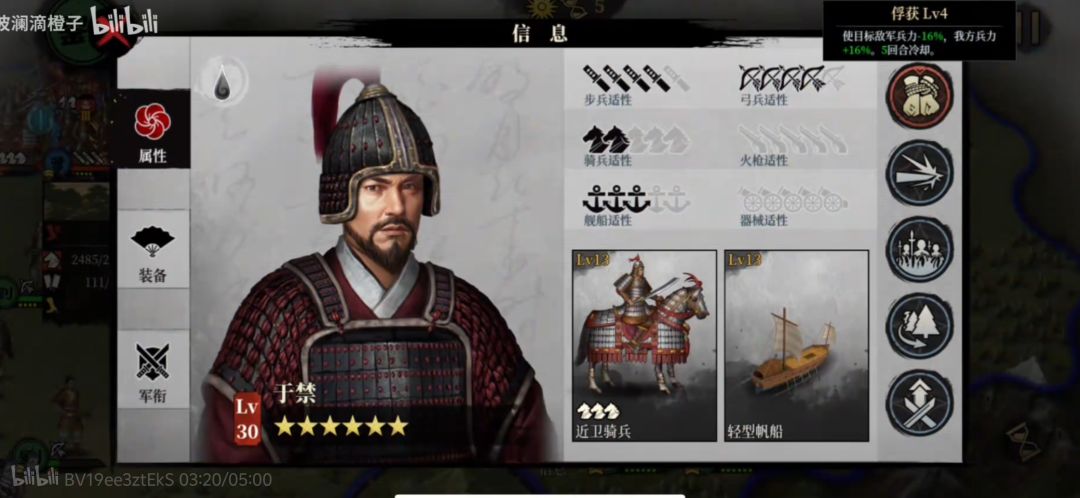Image resolution: width=1080 pixels, height=498 pixels.
Task: Click the 骑兵适性 cavalry aptitude horses
Action: point(635,140)
